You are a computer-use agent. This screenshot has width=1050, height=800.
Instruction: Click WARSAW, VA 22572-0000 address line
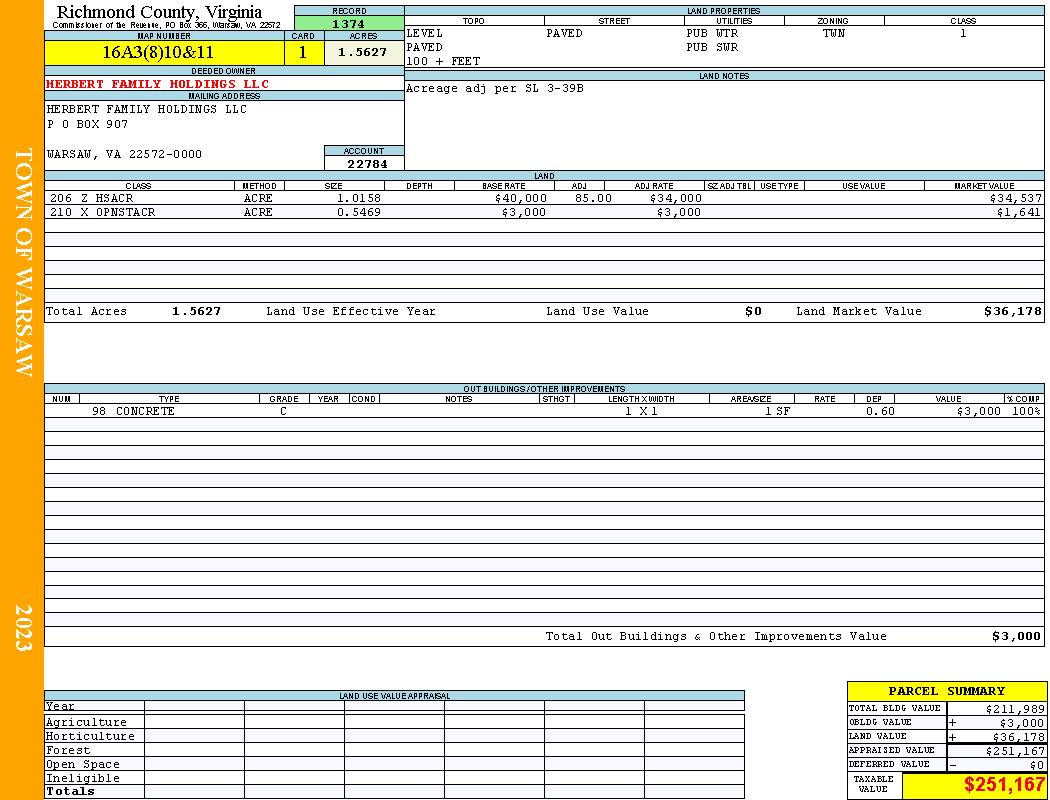pyautogui.click(x=124, y=155)
